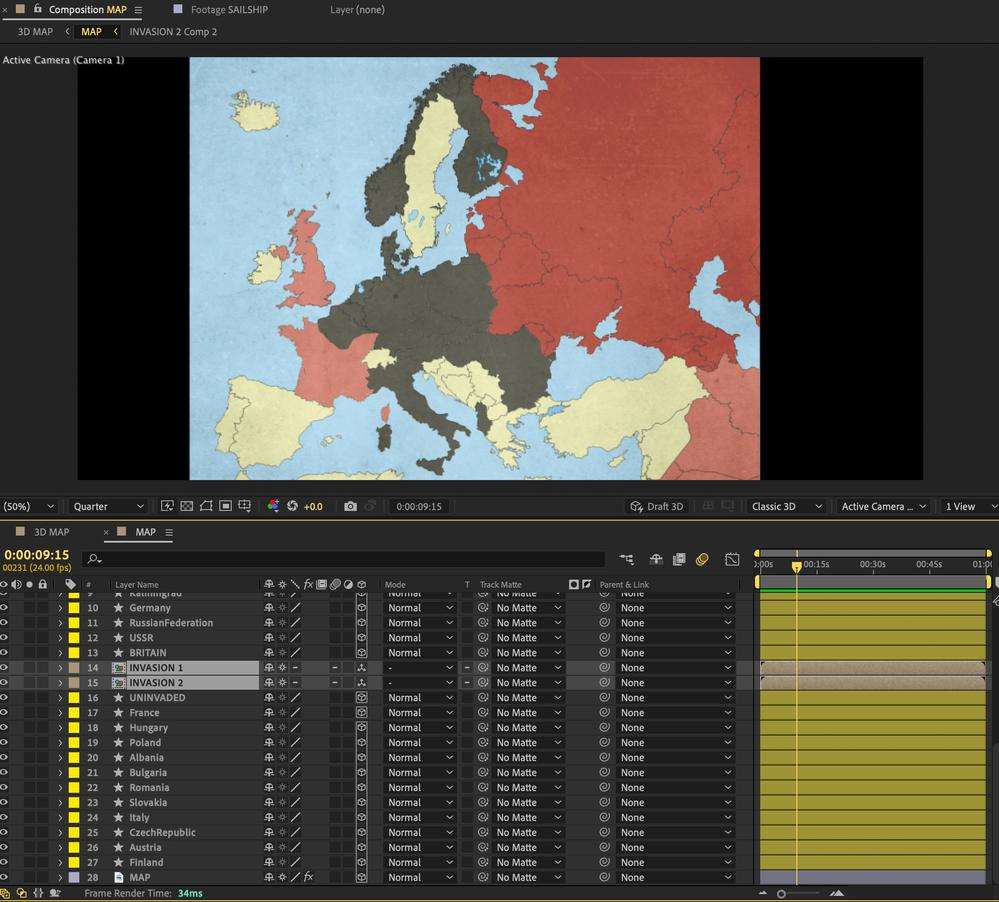The image size is (999, 902).
Task: Expand the INVASION 1 layer properties
Action: tap(60, 668)
